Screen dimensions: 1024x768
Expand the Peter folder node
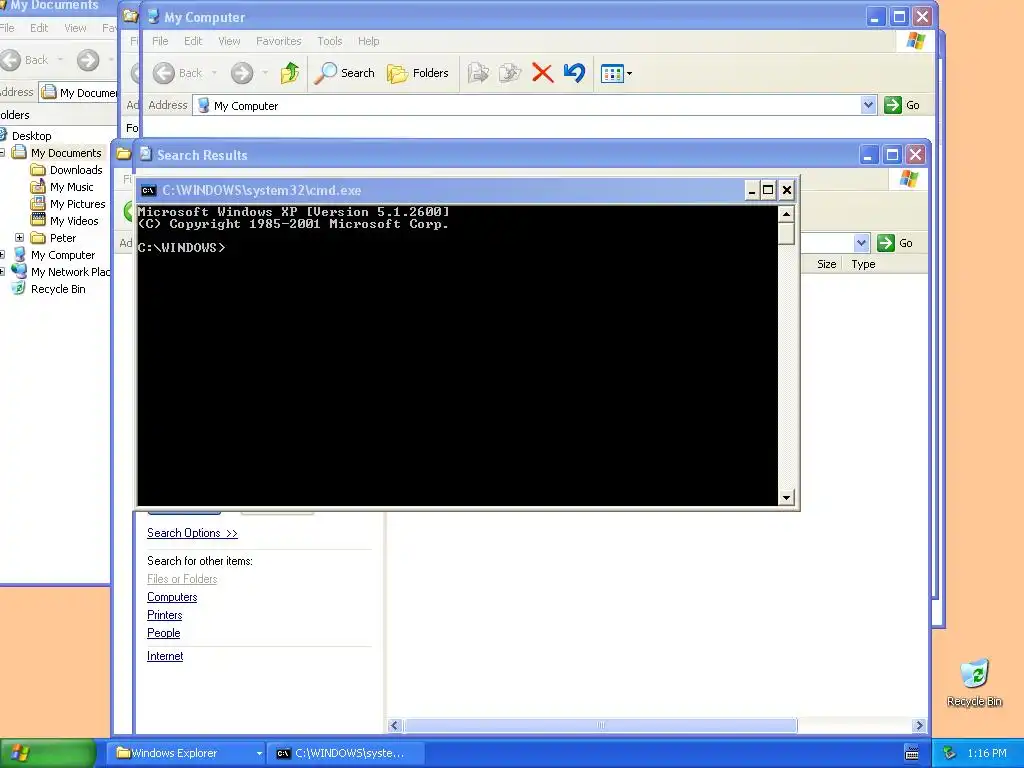tap(20, 238)
